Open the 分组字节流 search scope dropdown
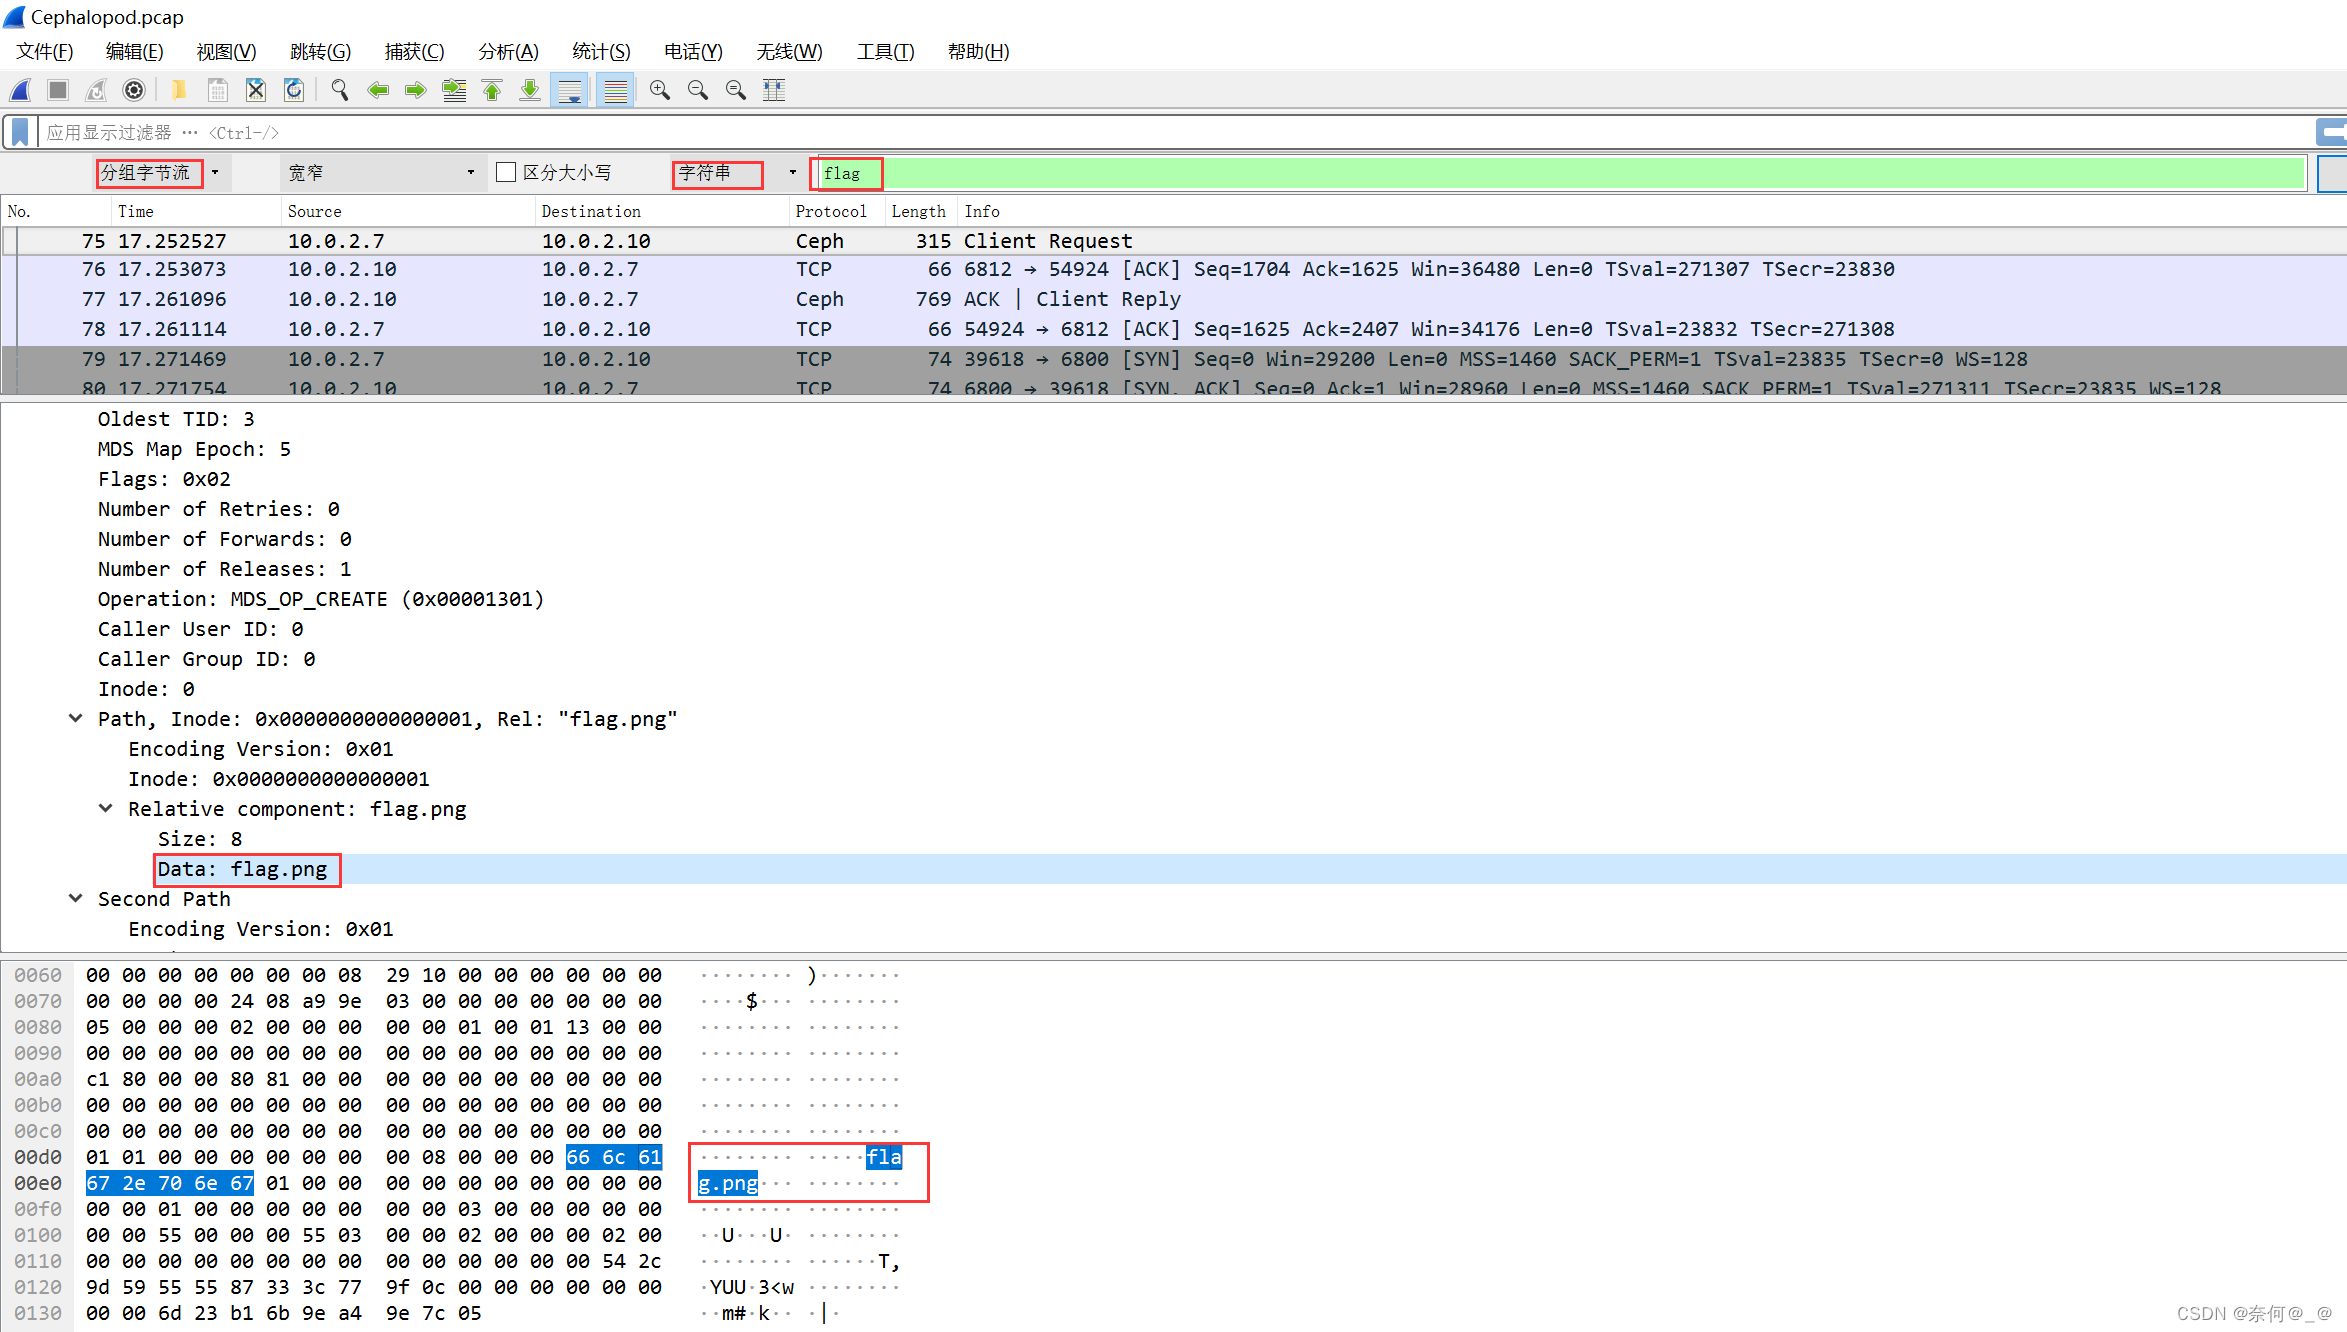This screenshot has width=2347, height=1332. (x=163, y=173)
